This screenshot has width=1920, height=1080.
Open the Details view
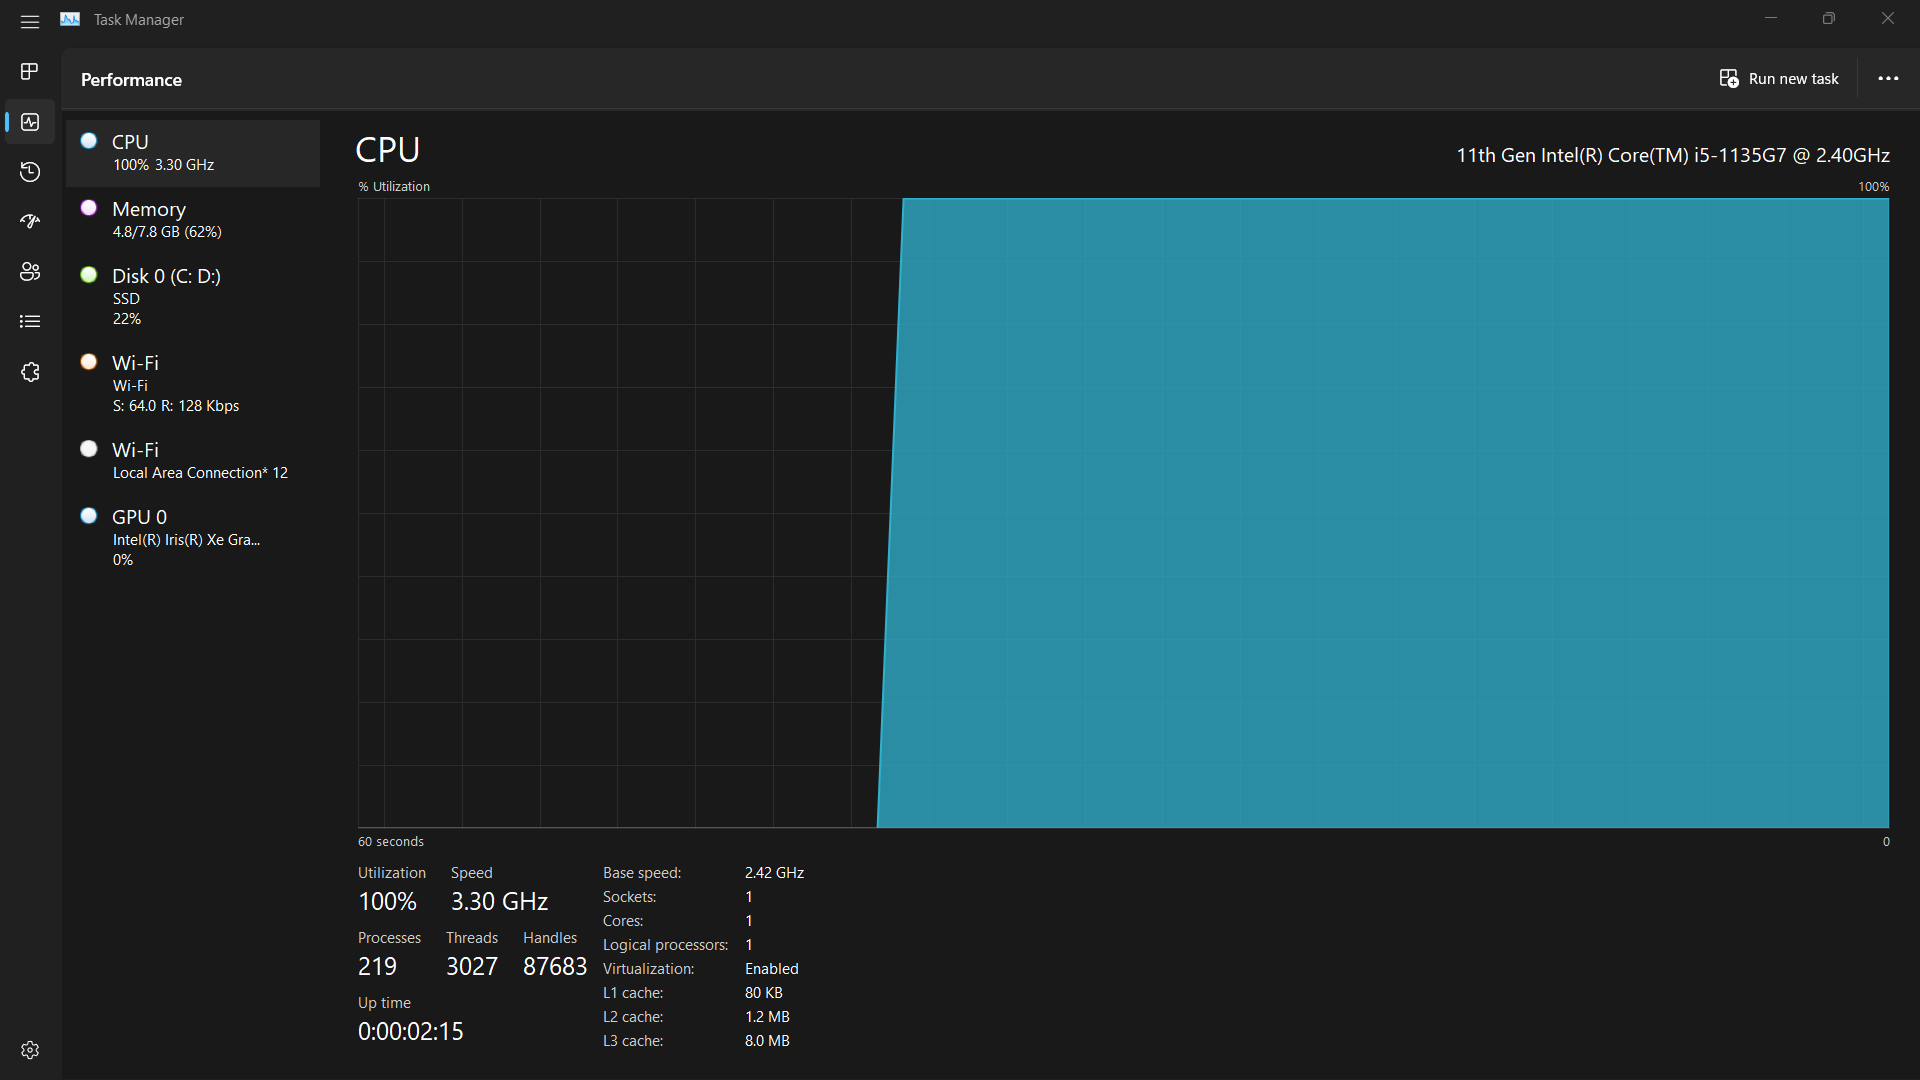pyautogui.click(x=30, y=321)
